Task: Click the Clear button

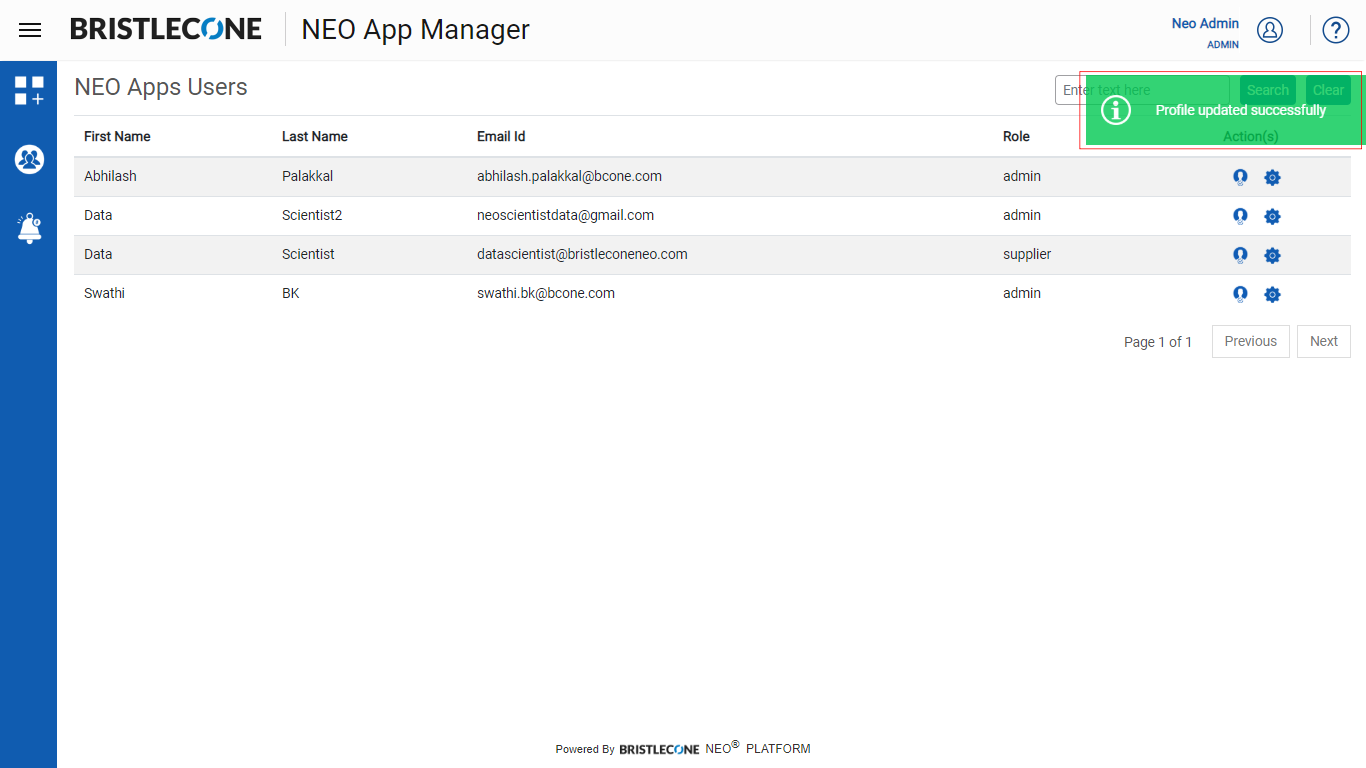Action: click(1328, 90)
